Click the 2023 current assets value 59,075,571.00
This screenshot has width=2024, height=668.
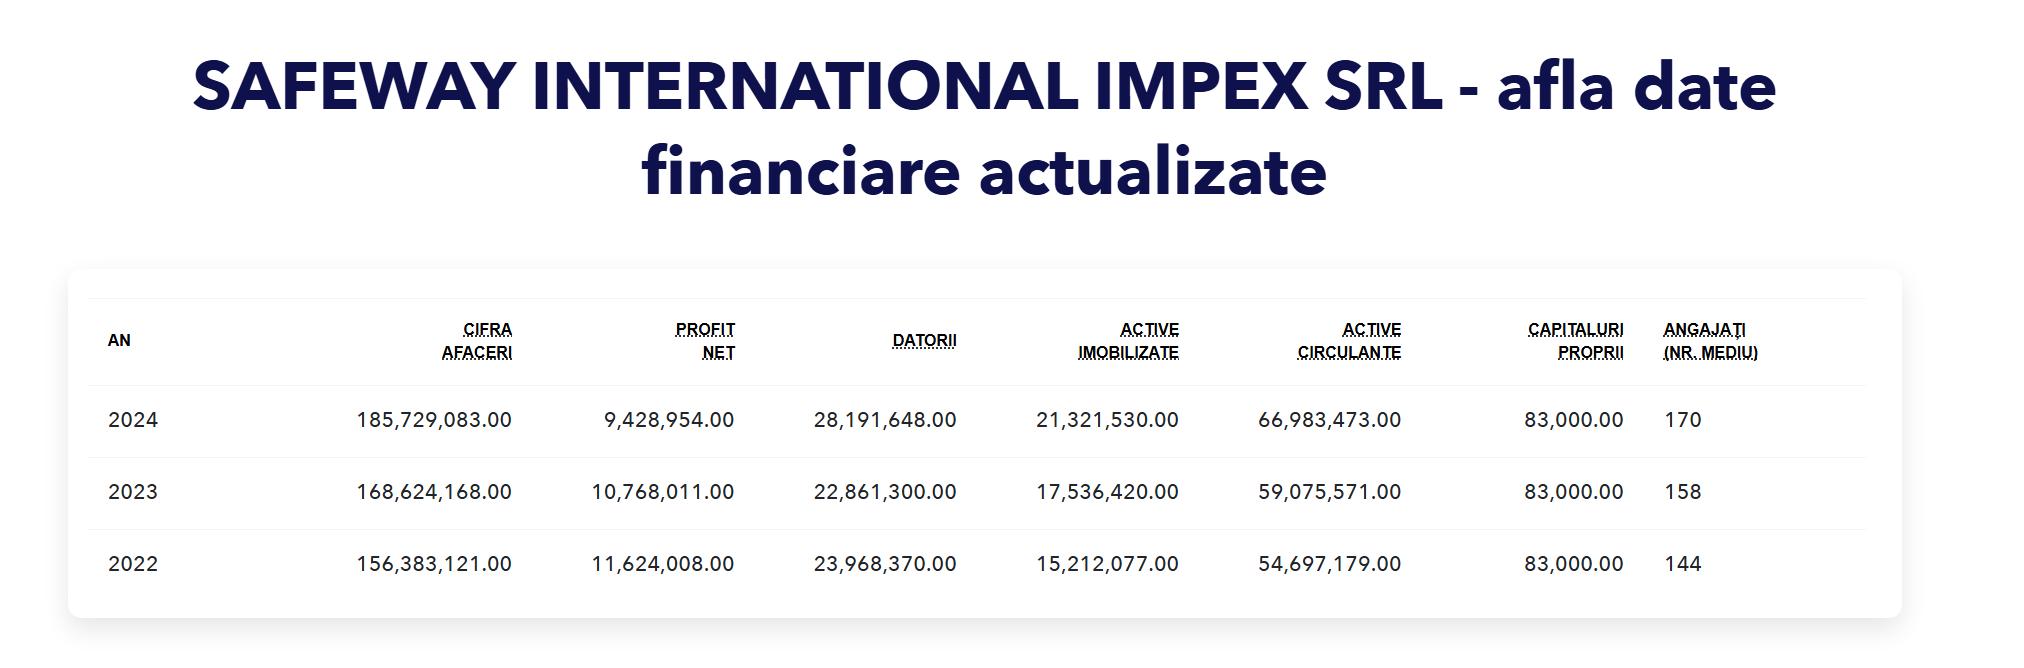pos(1329,492)
